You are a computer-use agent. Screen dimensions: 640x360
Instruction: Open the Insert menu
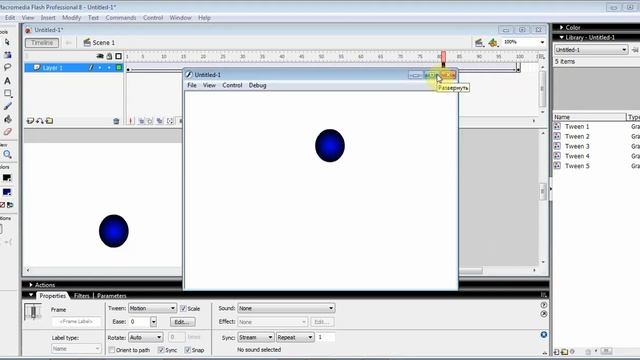(48, 18)
